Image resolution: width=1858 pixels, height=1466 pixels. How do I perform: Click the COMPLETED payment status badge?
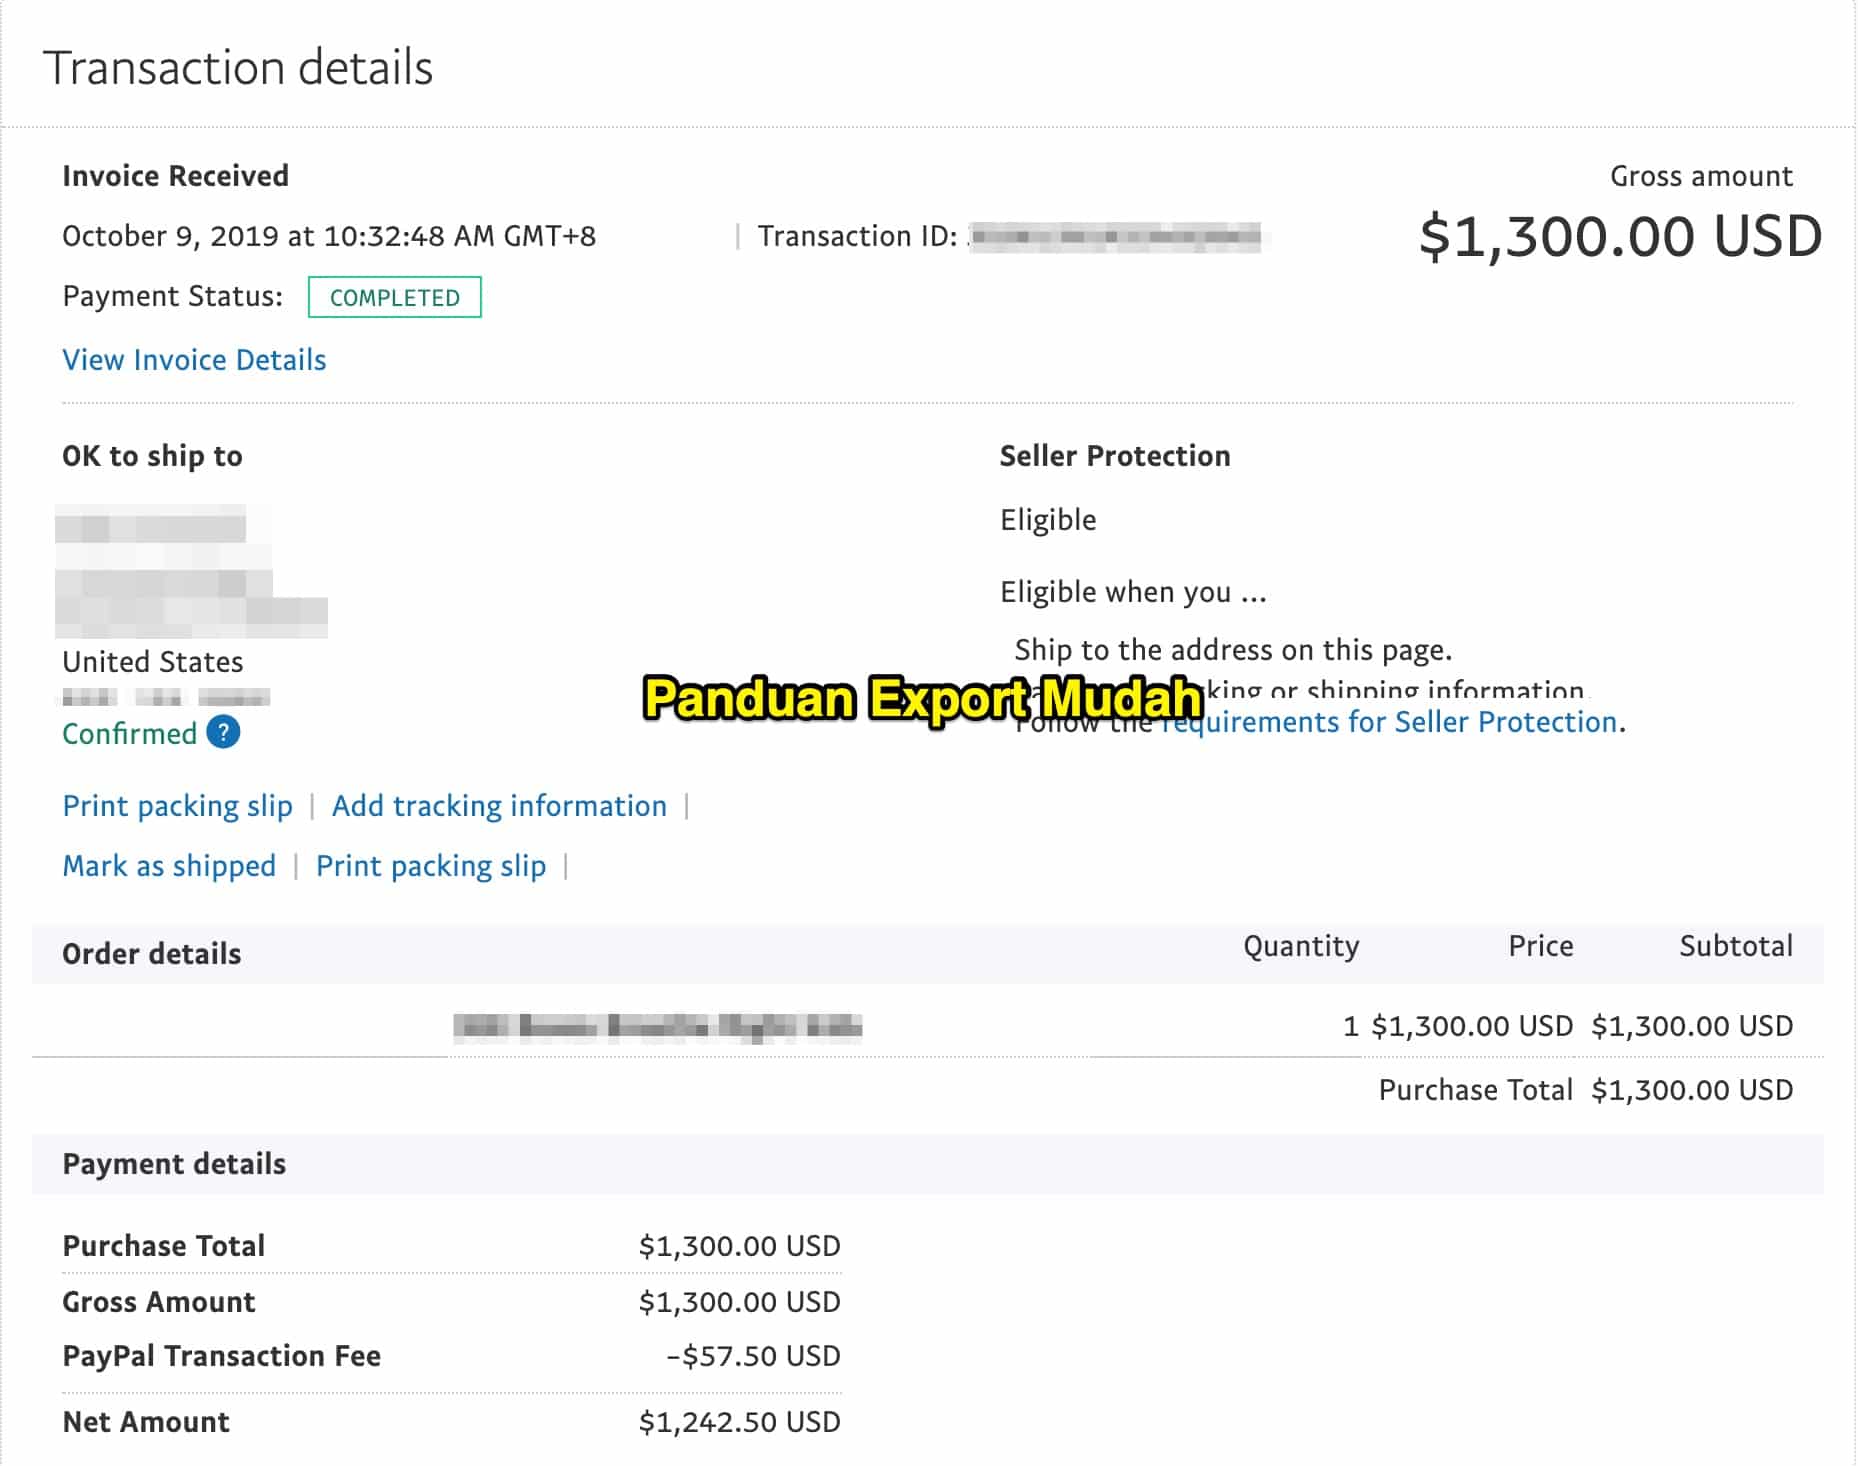point(394,297)
